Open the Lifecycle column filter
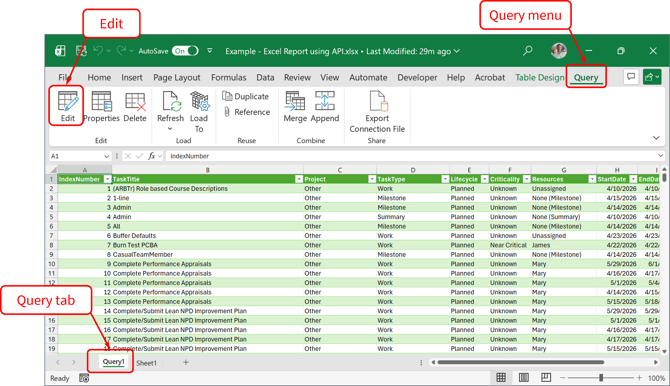This screenshot has width=670, height=386. coord(485,179)
